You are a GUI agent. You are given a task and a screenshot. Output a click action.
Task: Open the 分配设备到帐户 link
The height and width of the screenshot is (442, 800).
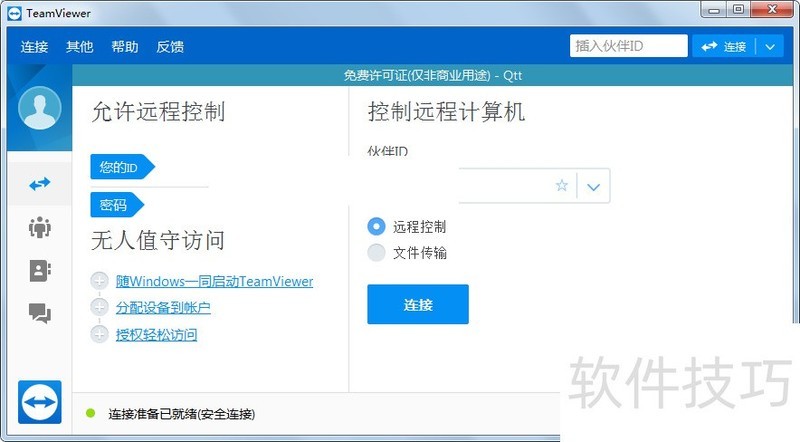(x=163, y=308)
